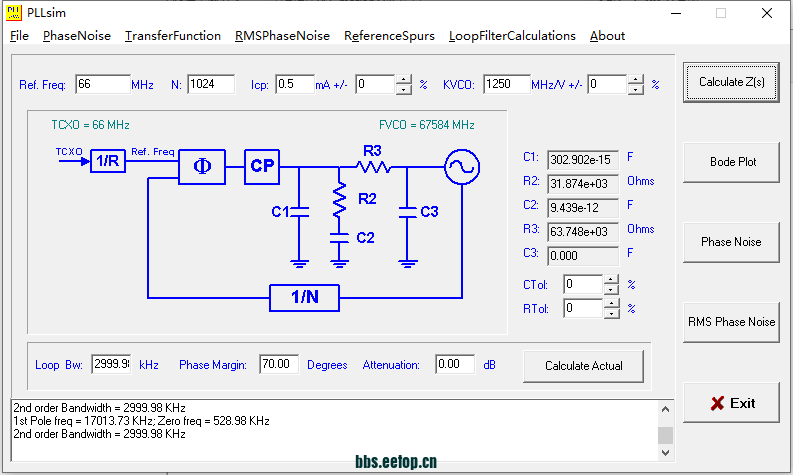Click the Calculate Actual button
This screenshot has height=475, width=793.
coord(584,366)
